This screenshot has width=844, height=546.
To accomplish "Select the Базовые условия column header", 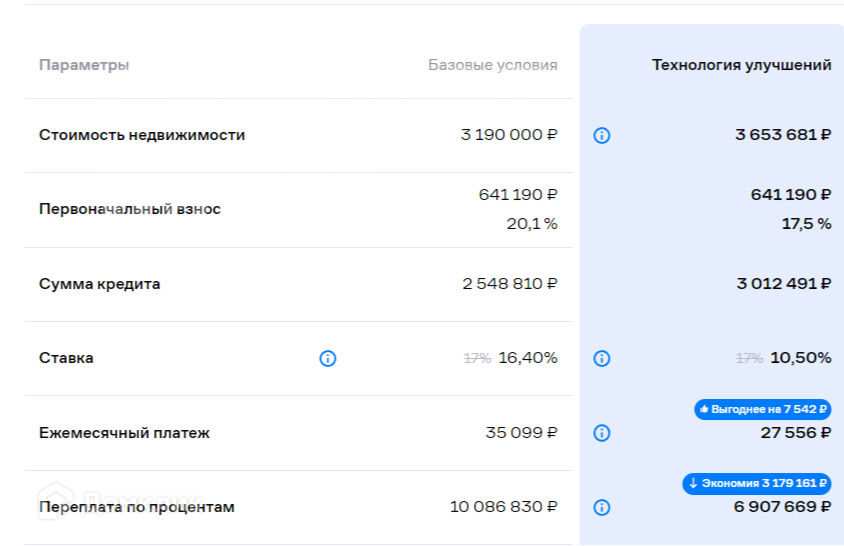I will (x=493, y=65).
